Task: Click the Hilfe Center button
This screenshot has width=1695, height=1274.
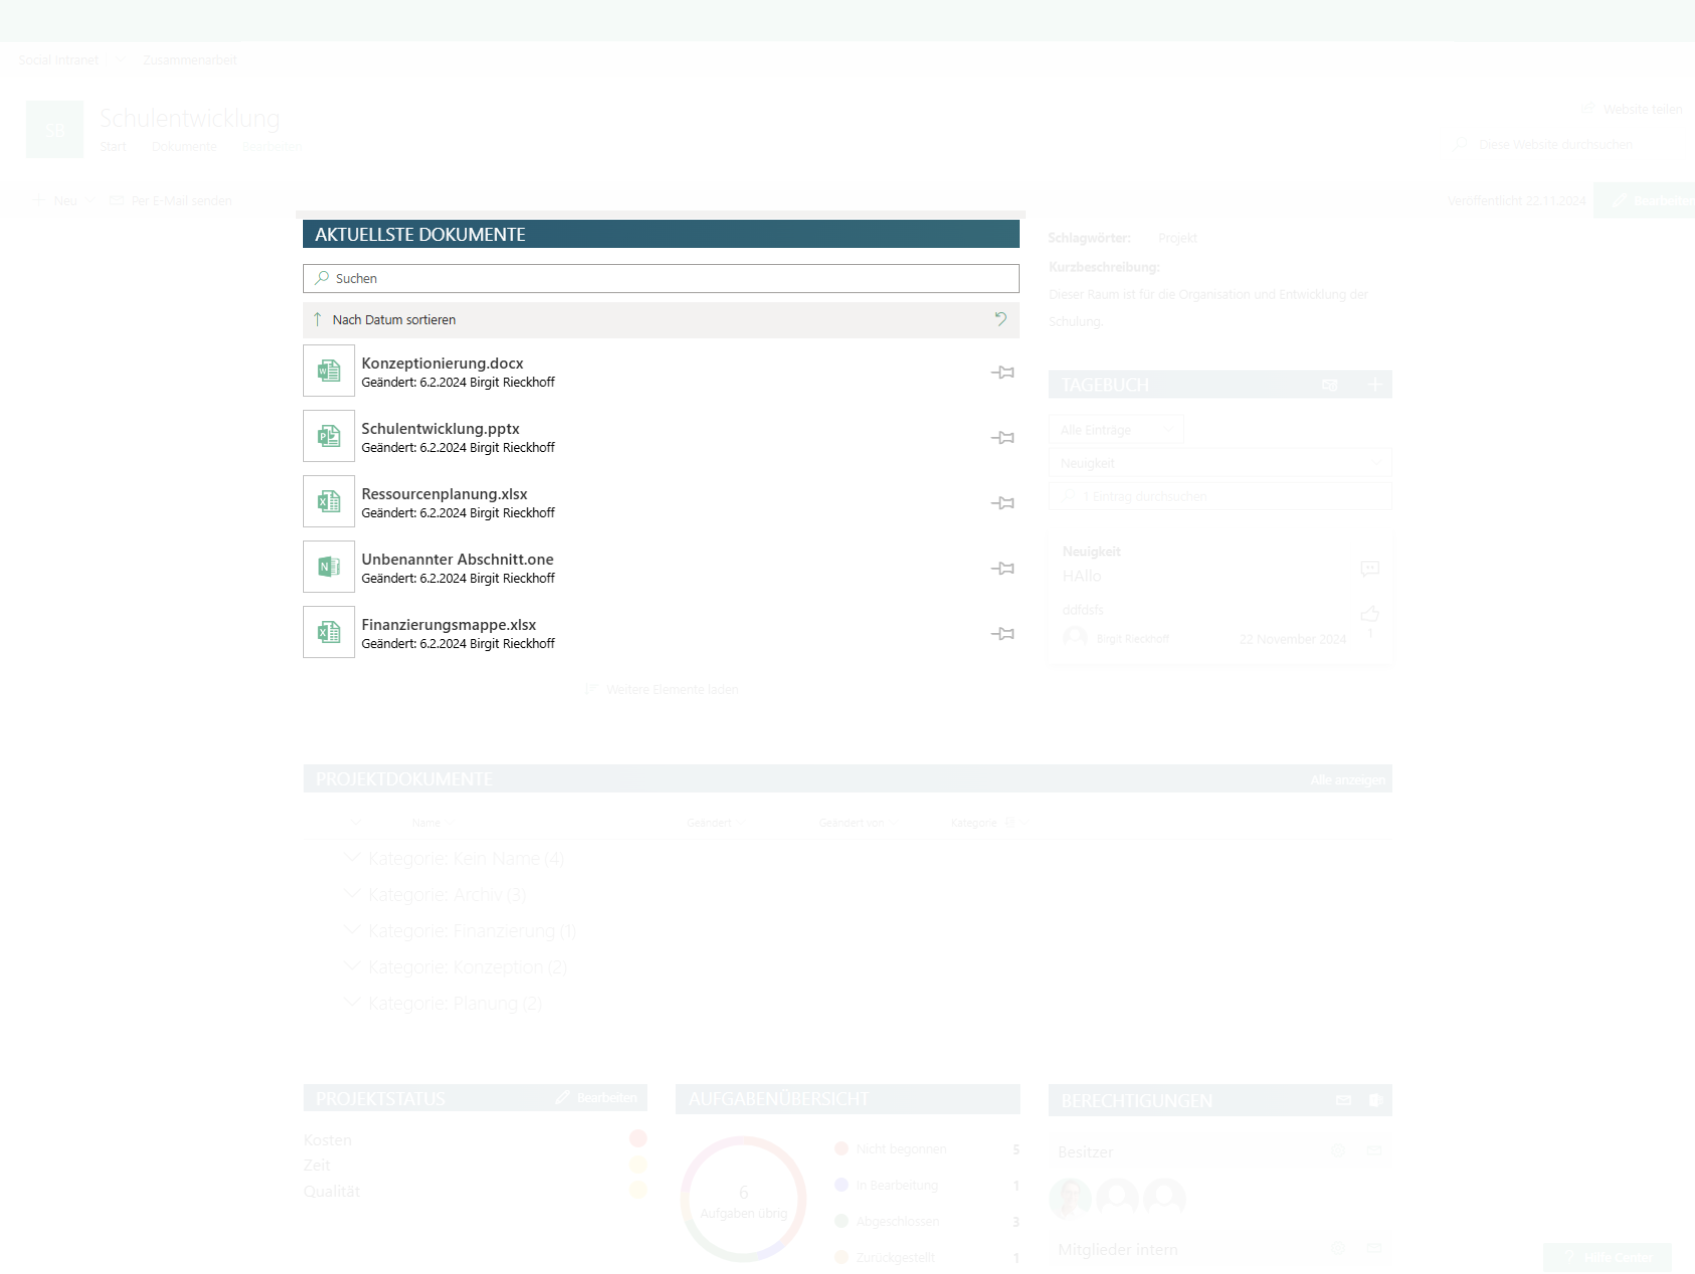Action: coord(1608,1257)
